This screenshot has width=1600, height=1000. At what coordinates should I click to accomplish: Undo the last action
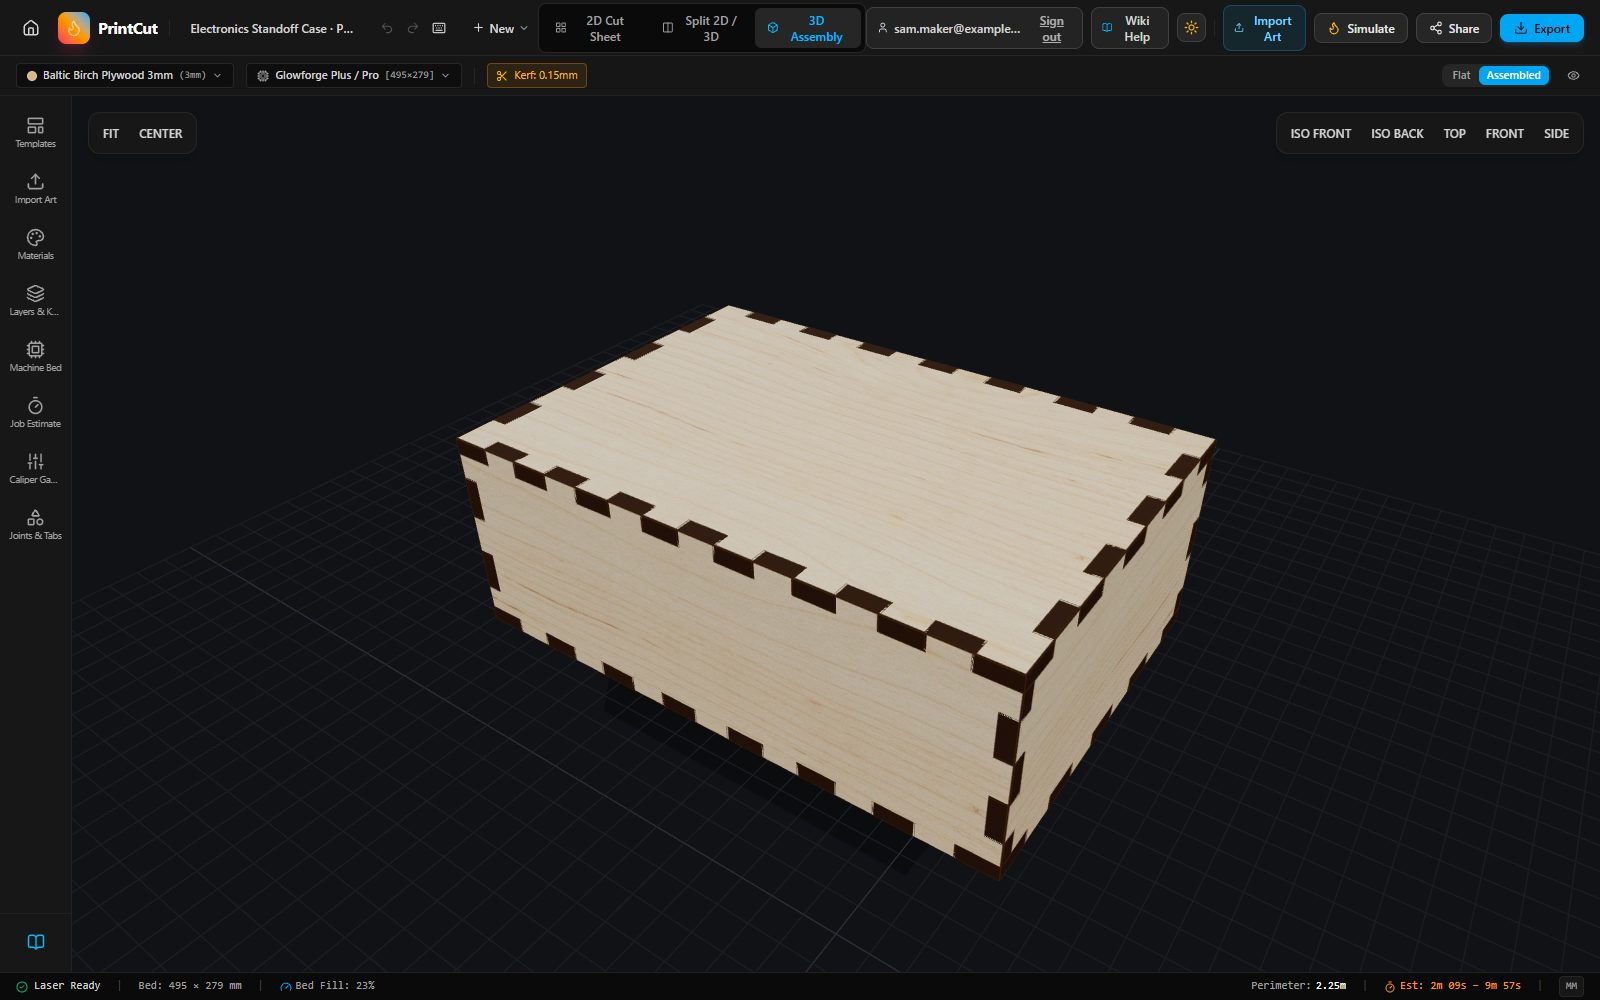[387, 28]
